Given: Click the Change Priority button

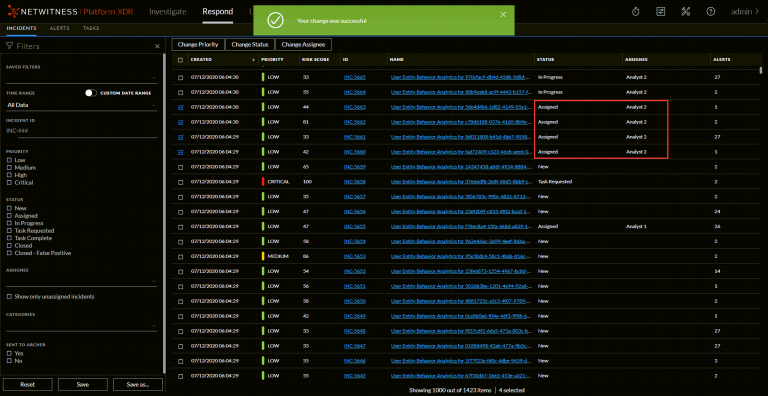Looking at the screenshot, I should (x=198, y=44).
